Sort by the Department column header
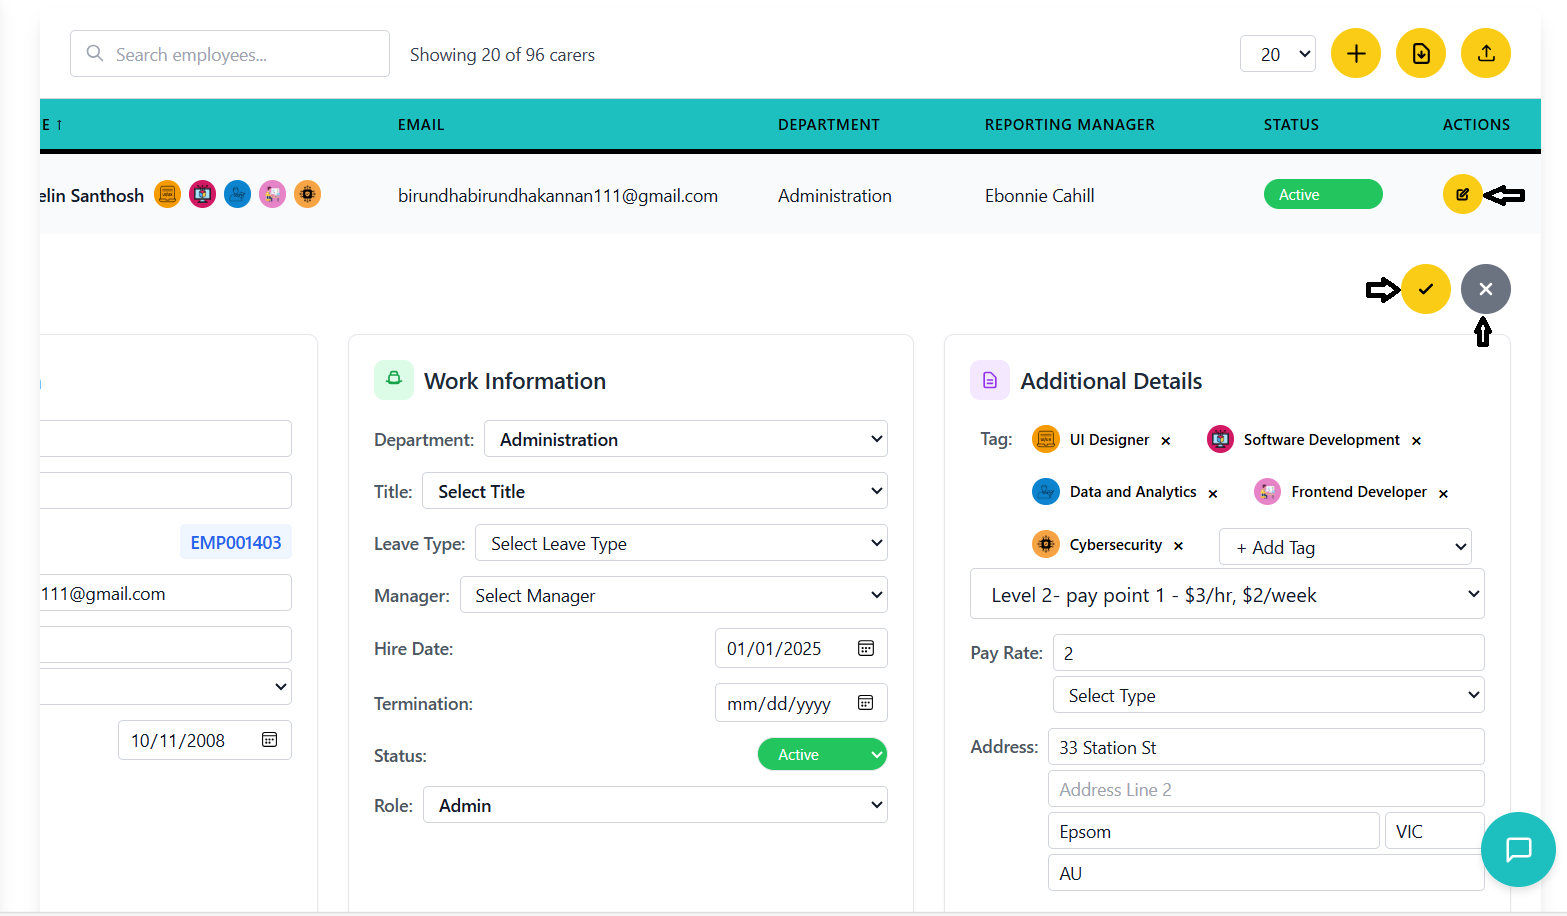 point(828,125)
